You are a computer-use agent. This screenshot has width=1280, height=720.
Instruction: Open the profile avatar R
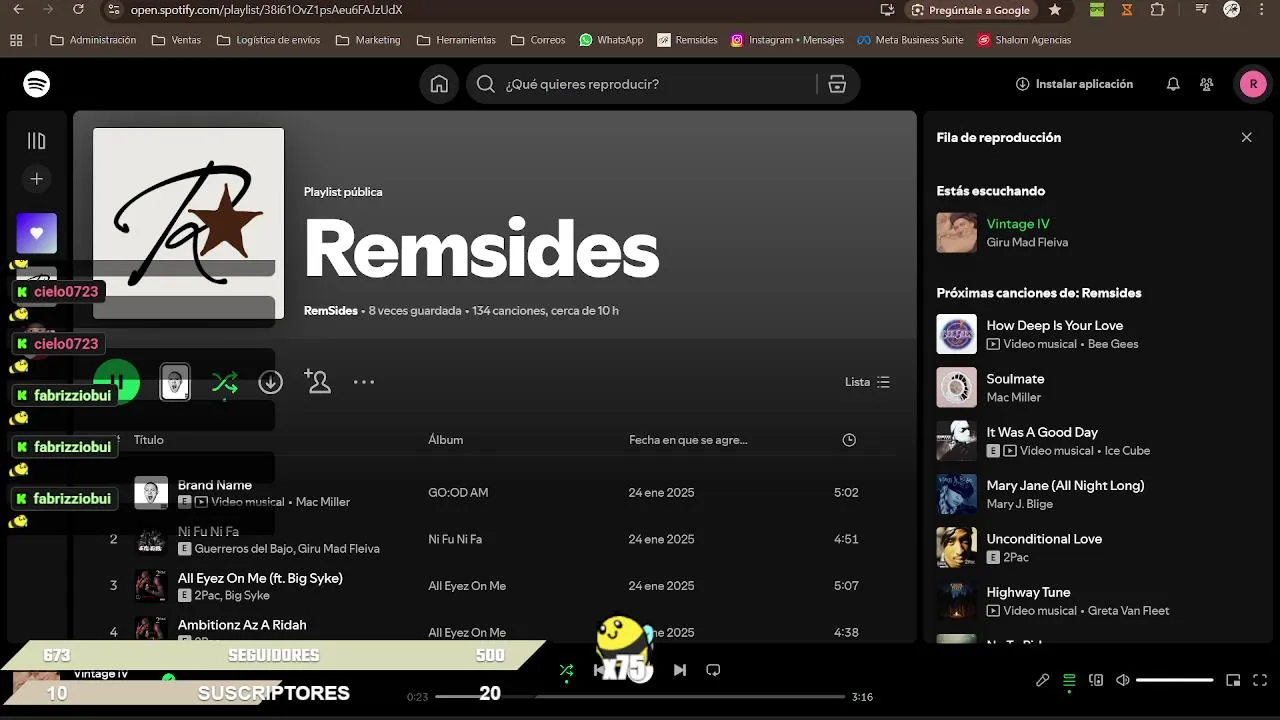pos(1253,84)
